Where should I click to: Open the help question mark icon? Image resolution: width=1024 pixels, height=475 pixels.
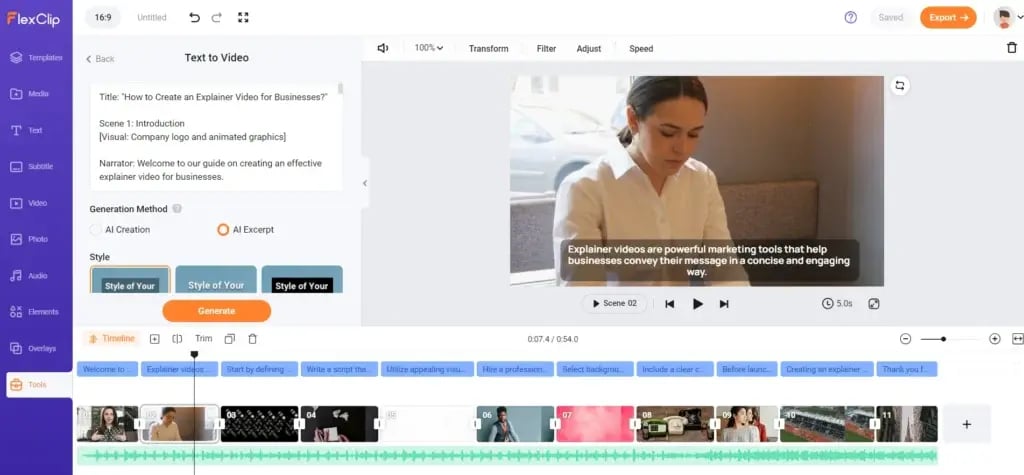pos(851,17)
